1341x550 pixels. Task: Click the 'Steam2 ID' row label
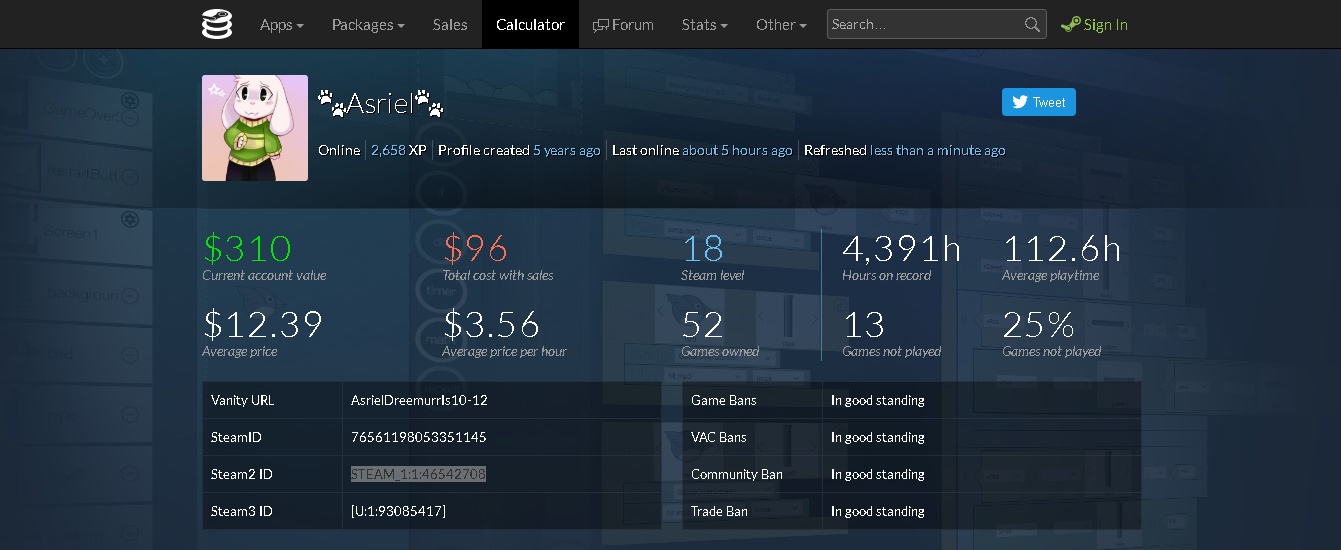click(x=241, y=474)
